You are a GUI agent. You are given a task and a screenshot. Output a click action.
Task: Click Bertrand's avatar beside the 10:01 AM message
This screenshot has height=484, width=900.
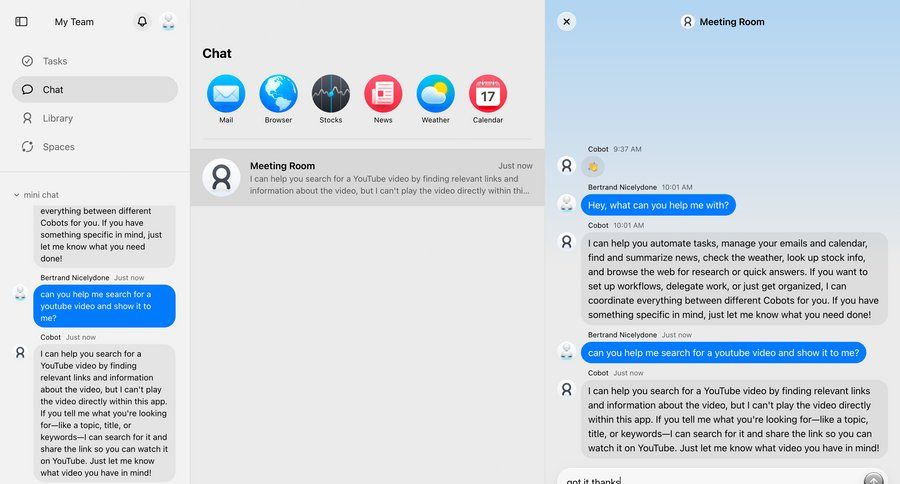click(567, 204)
